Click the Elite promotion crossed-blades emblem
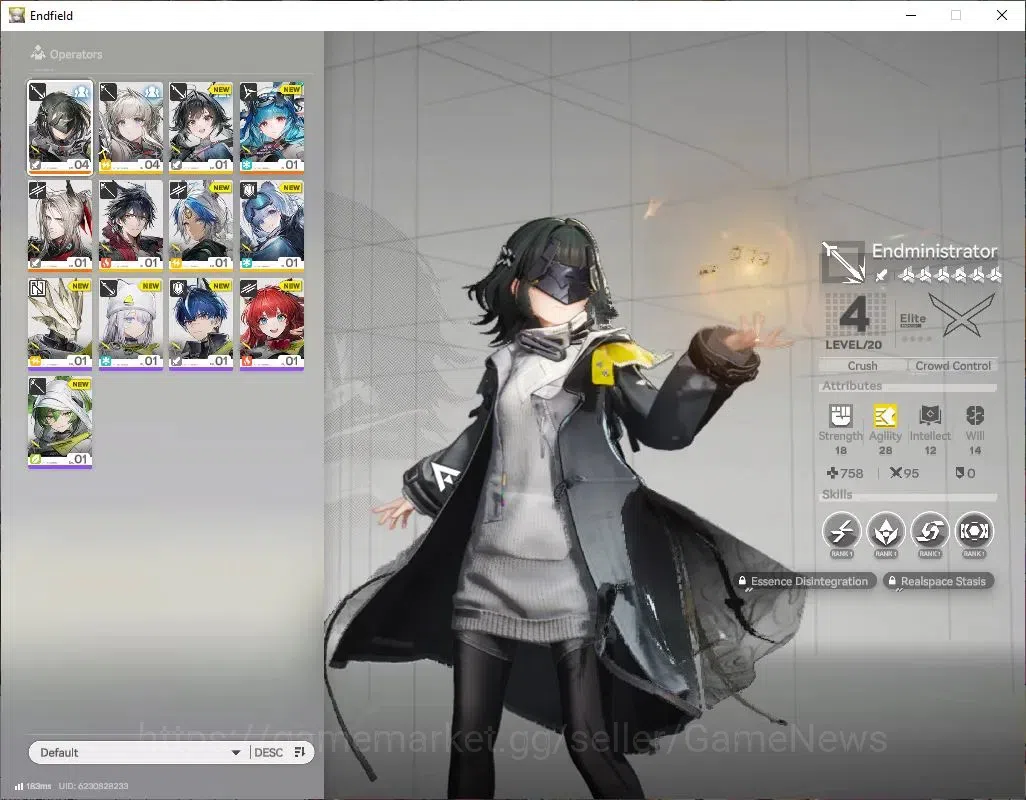 961,315
